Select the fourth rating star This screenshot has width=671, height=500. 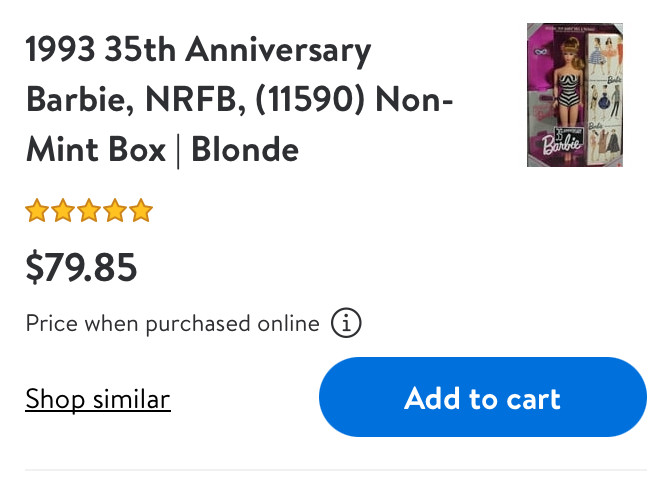point(115,211)
